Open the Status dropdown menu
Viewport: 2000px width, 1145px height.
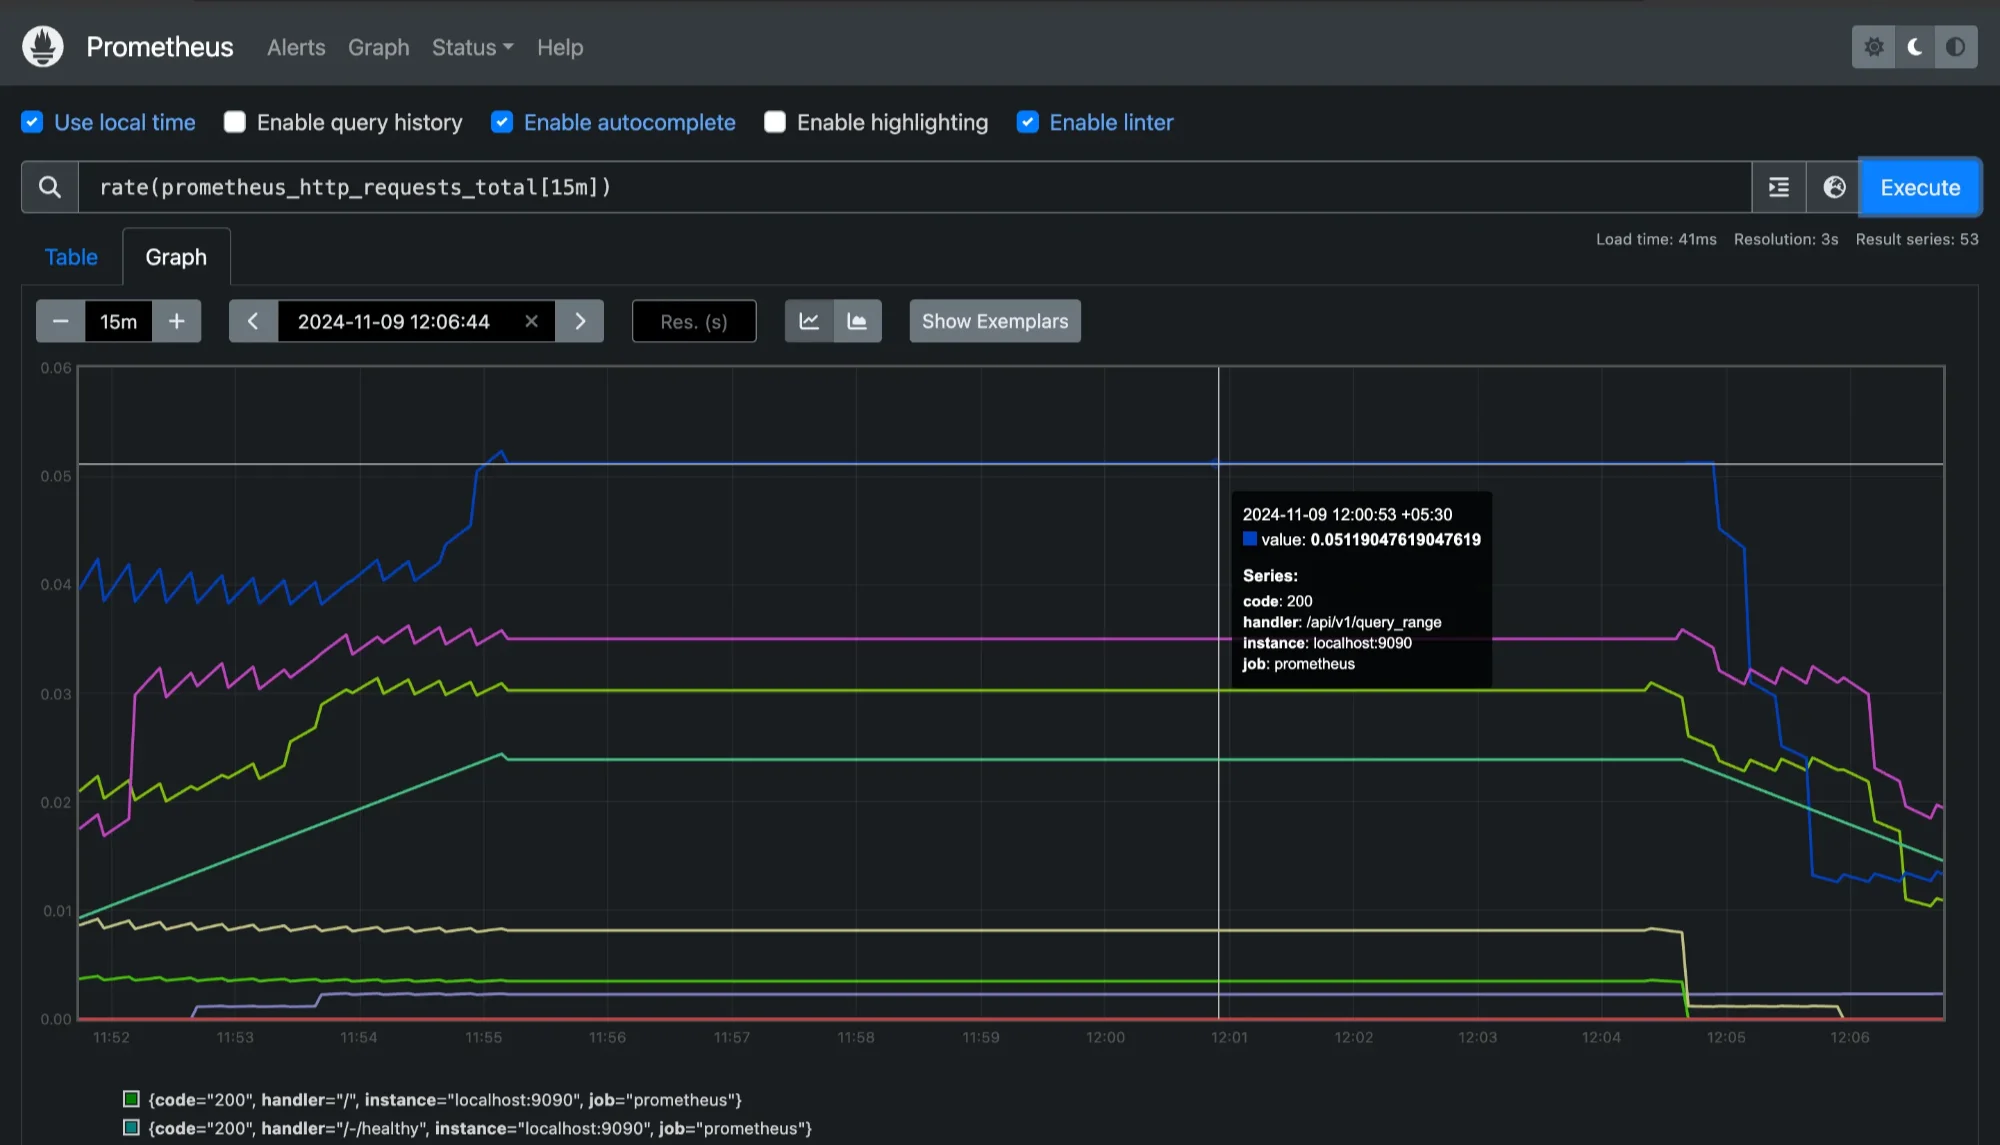point(472,47)
